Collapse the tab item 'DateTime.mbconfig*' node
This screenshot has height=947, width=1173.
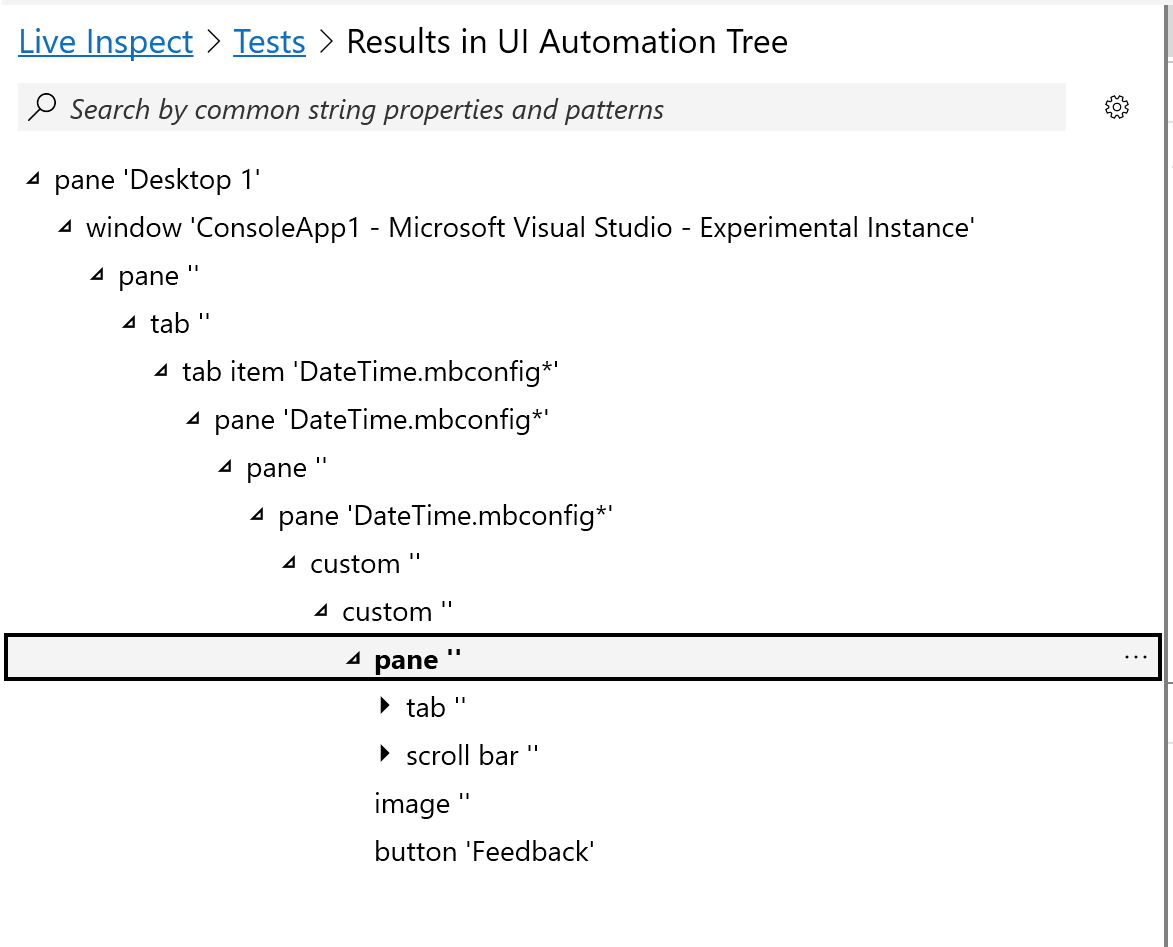[160, 370]
